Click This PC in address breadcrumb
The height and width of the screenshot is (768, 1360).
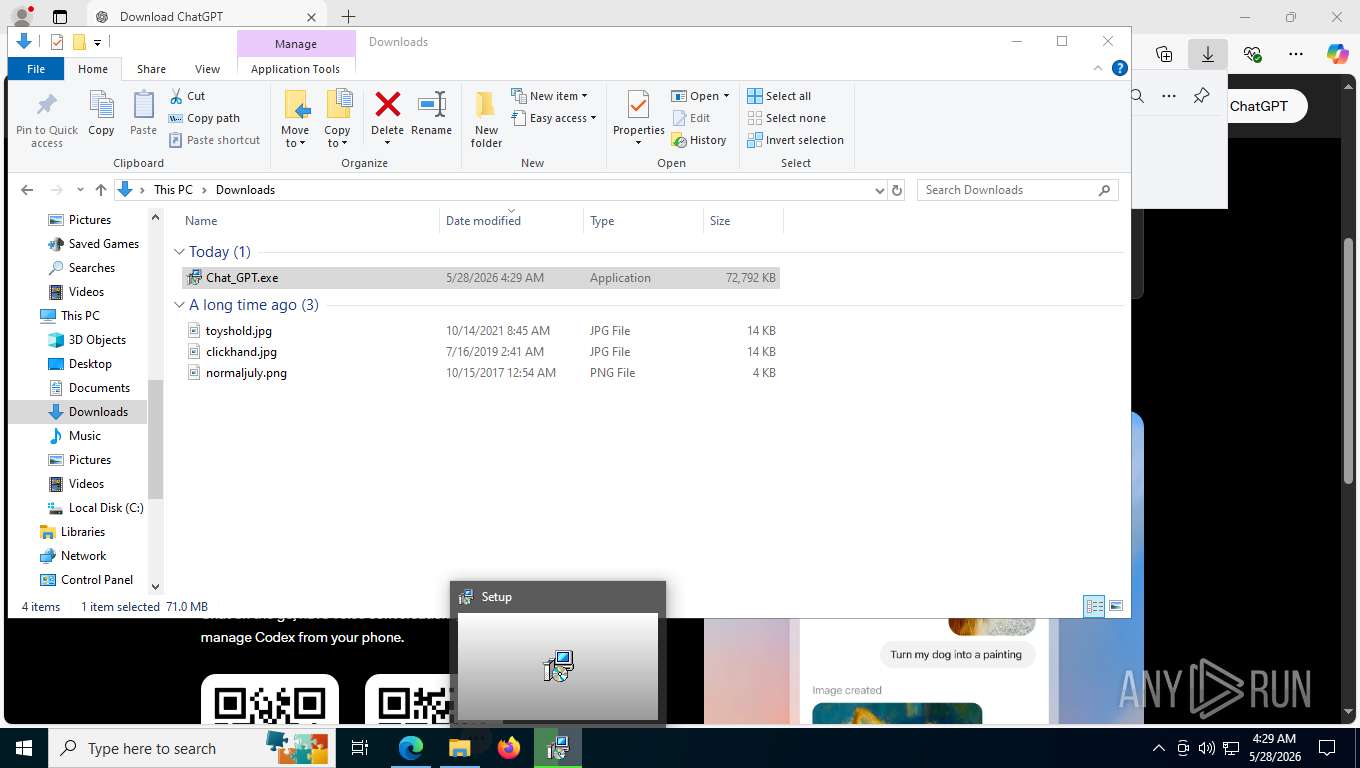tap(173, 190)
